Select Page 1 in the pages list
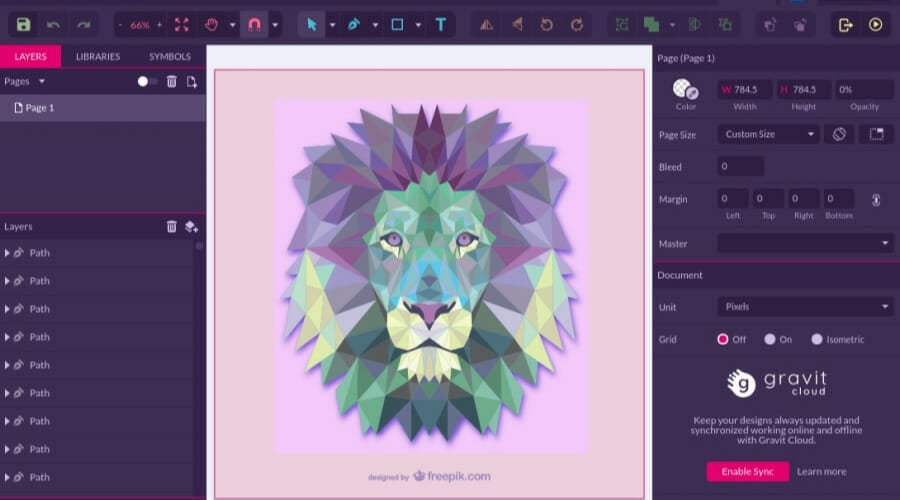Viewport: 900px width, 500px height. 103,108
